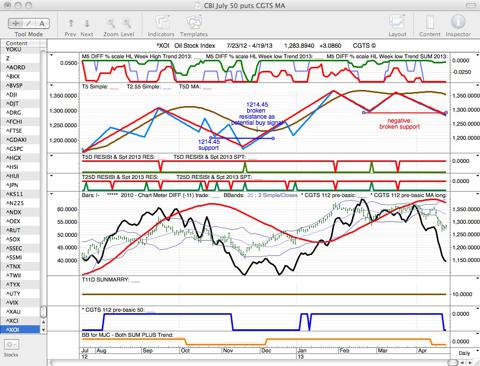Collapse the M5 DIFF pane disclosure triangle

click(52, 55)
